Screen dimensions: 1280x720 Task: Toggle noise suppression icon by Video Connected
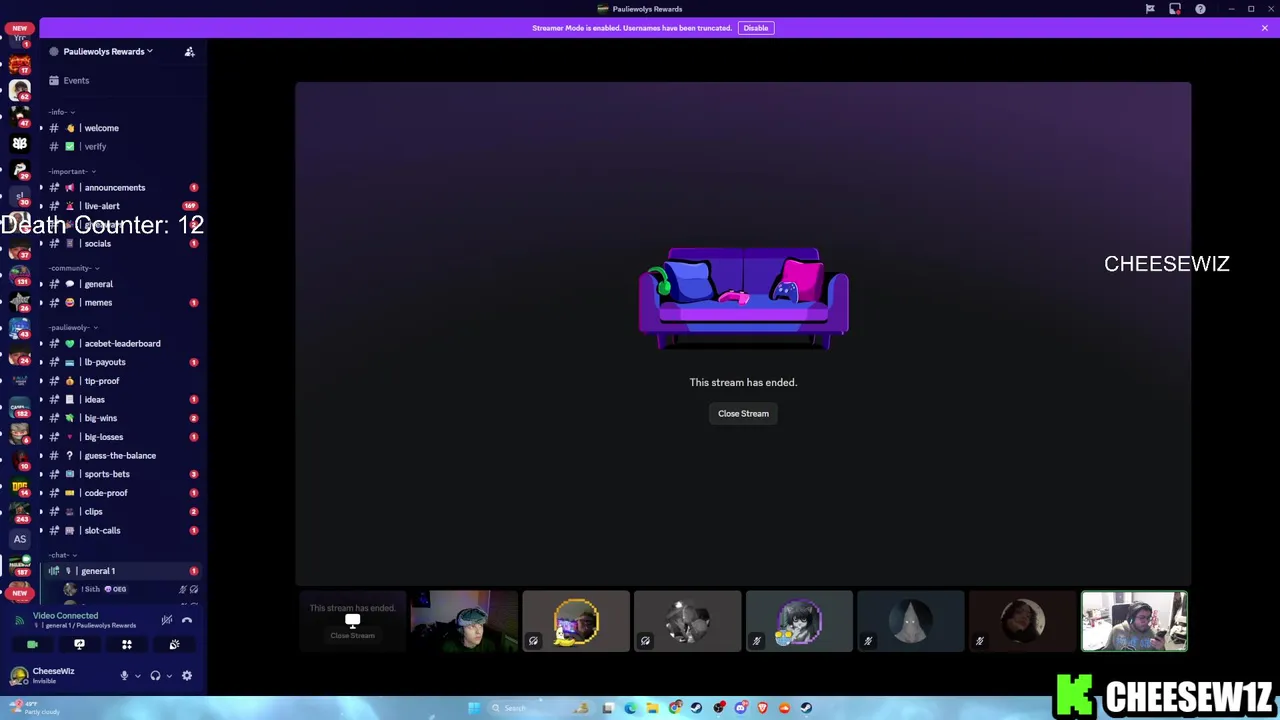167,620
